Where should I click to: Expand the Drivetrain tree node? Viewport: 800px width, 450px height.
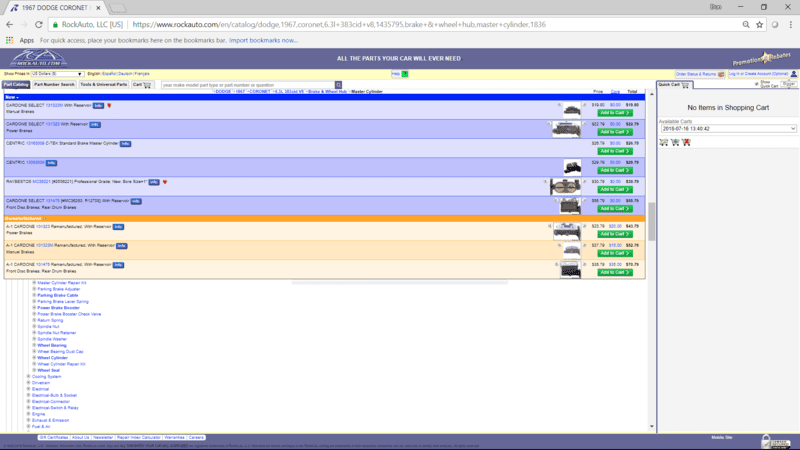coord(29,383)
